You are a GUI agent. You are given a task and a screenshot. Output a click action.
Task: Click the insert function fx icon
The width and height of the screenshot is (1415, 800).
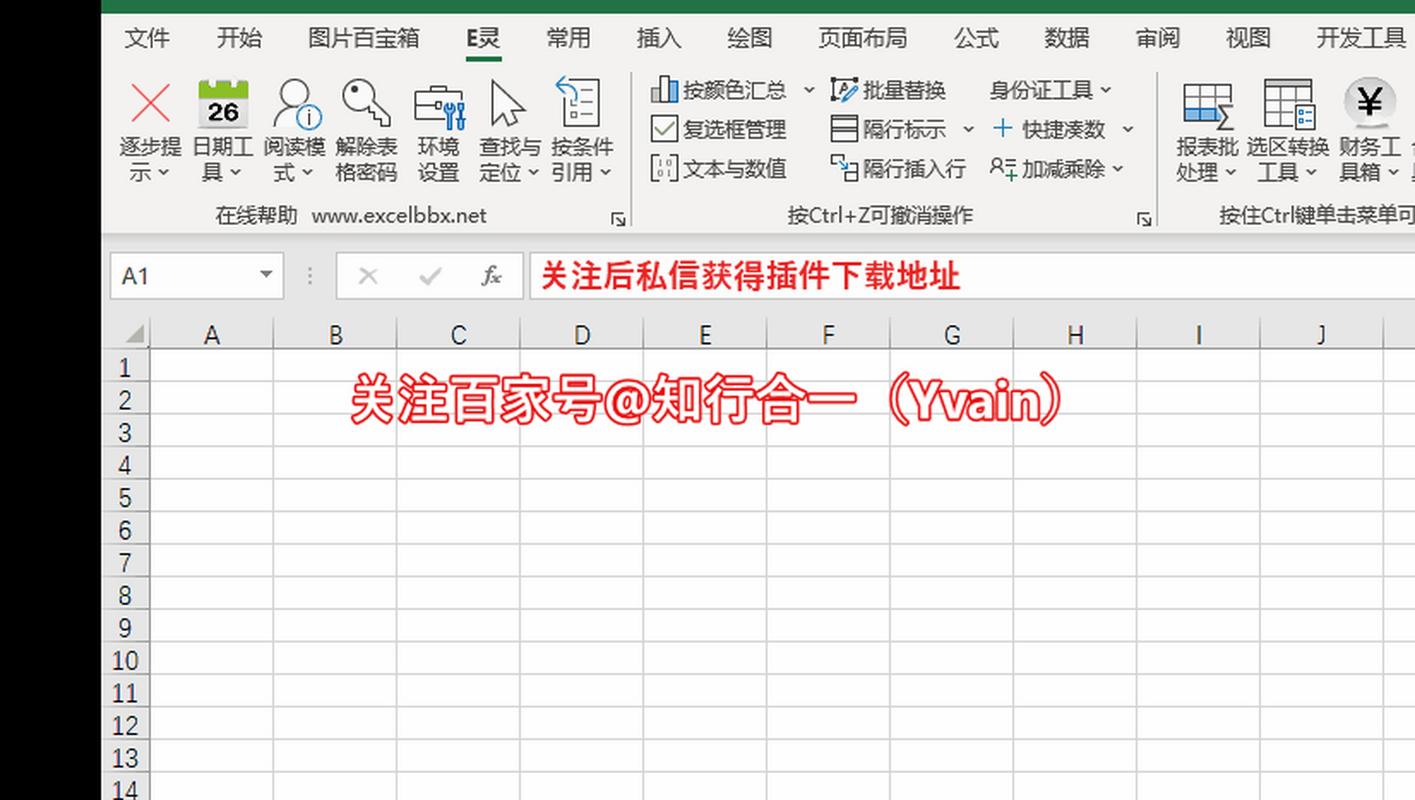click(x=491, y=276)
